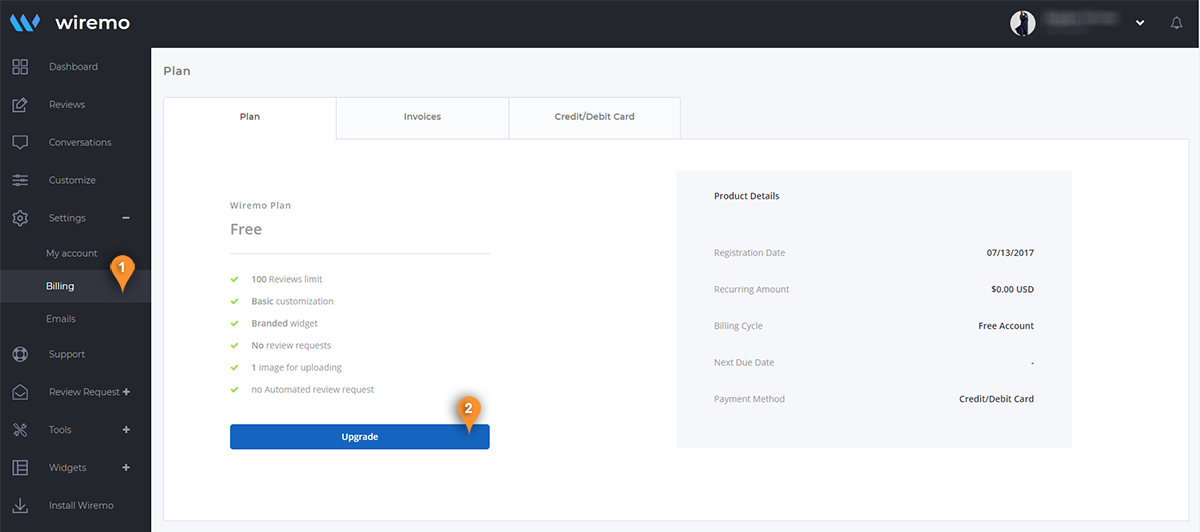Switch to the Invoices tab

(x=422, y=117)
